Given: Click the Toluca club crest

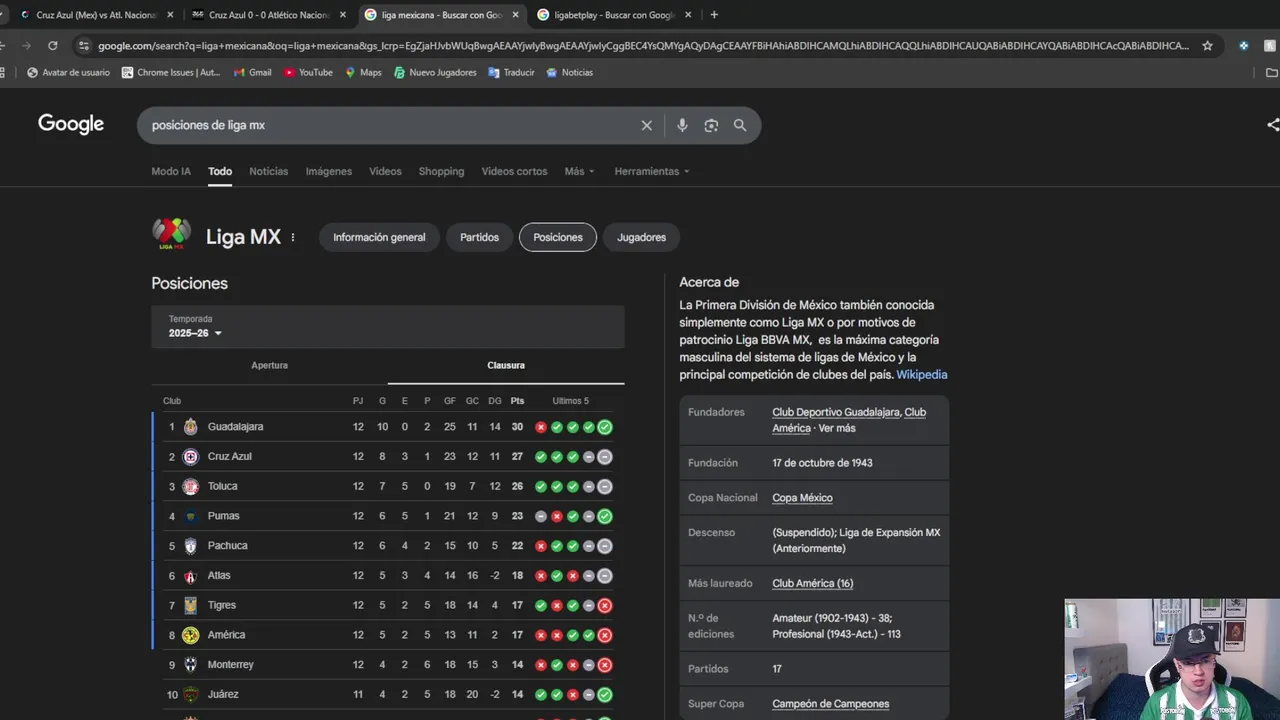Looking at the screenshot, I should [190, 486].
